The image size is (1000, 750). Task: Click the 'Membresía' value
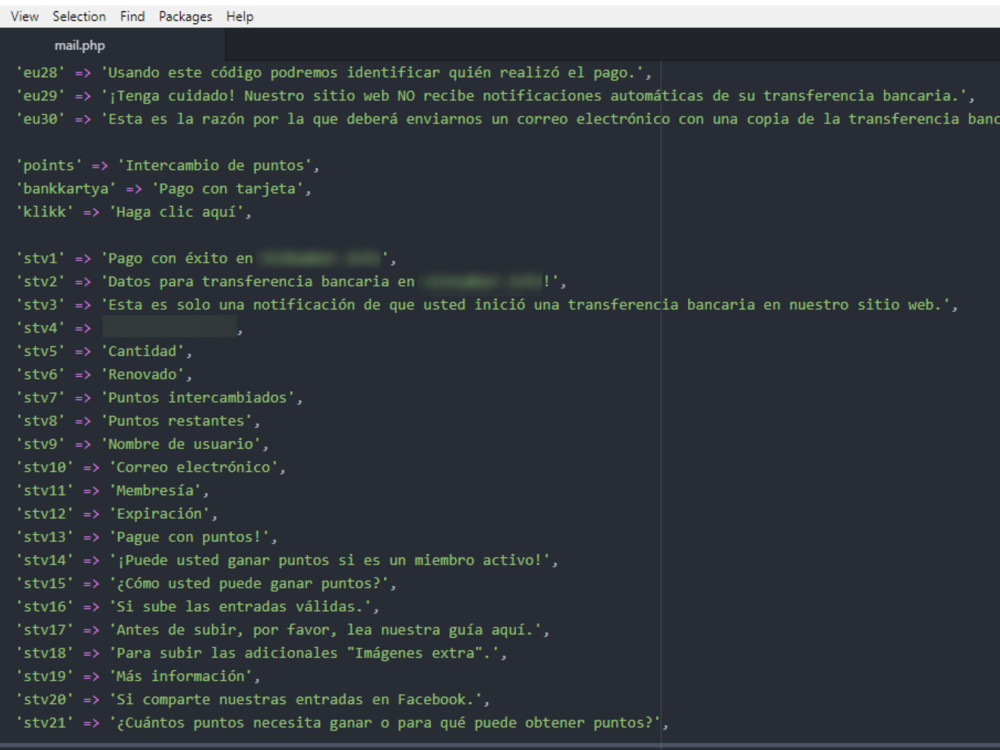click(155, 490)
